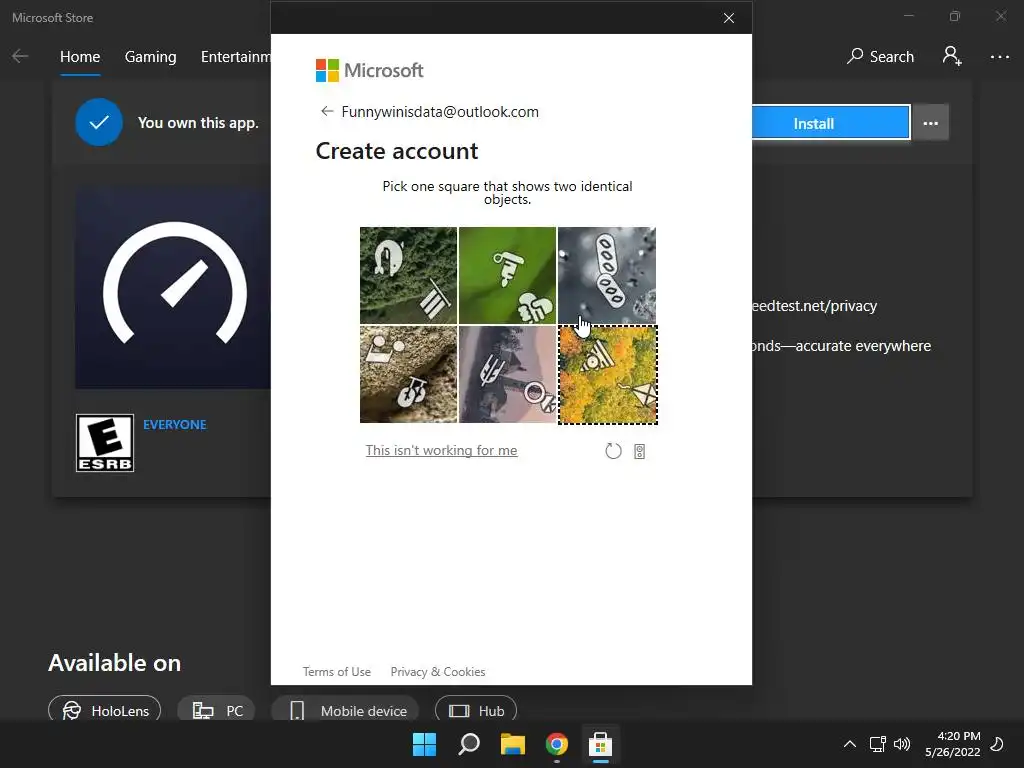Select the HoloLens platform chip

pos(104,711)
